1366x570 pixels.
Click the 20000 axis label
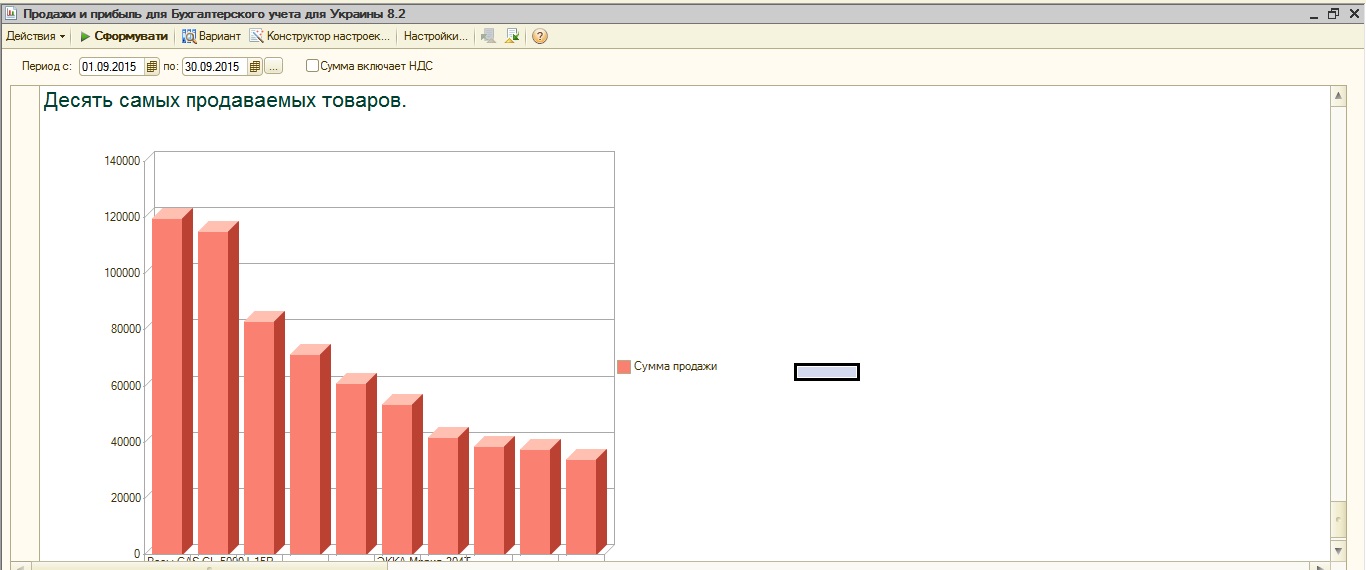coord(125,497)
